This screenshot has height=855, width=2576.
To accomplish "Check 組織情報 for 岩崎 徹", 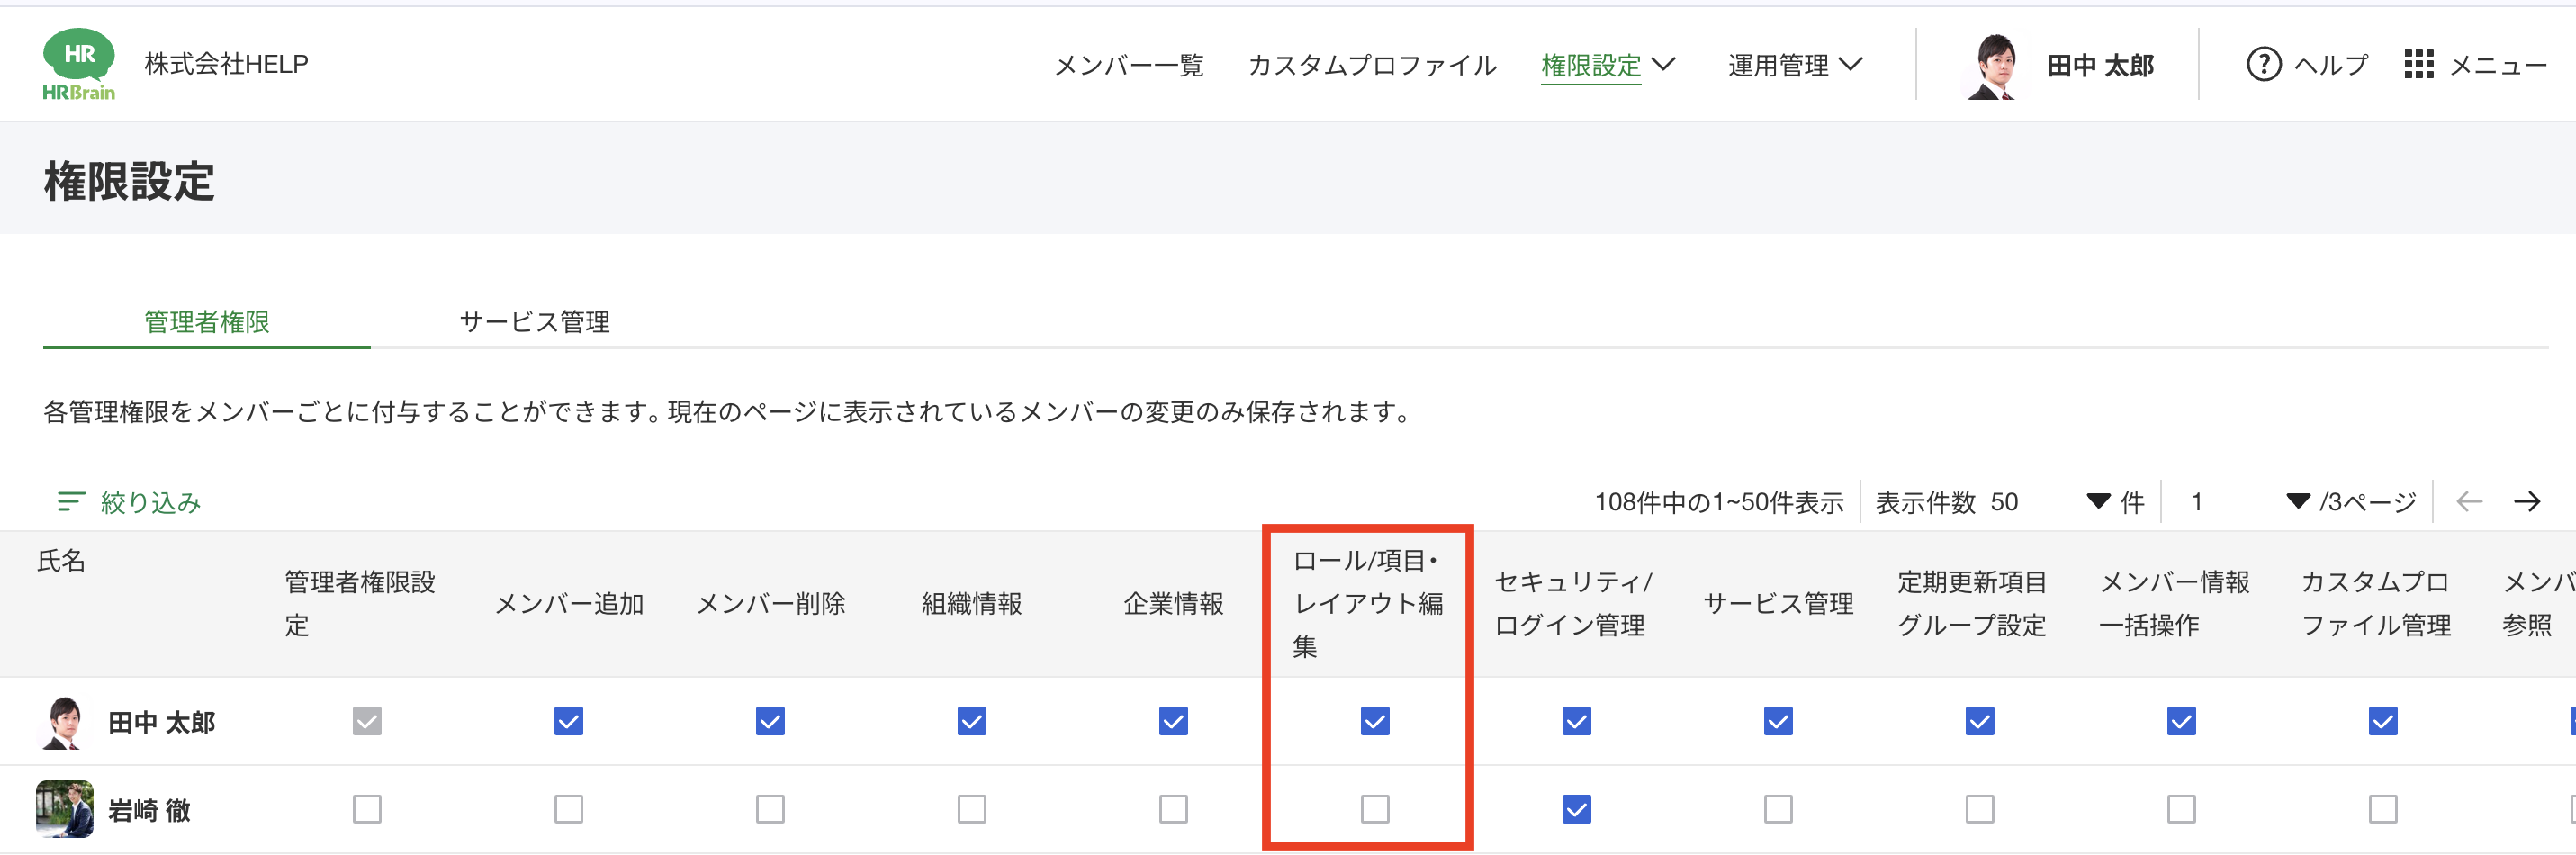I will pyautogui.click(x=971, y=808).
